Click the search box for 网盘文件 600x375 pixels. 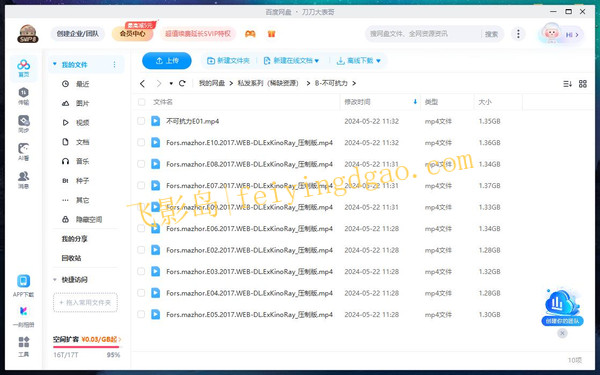(423, 34)
